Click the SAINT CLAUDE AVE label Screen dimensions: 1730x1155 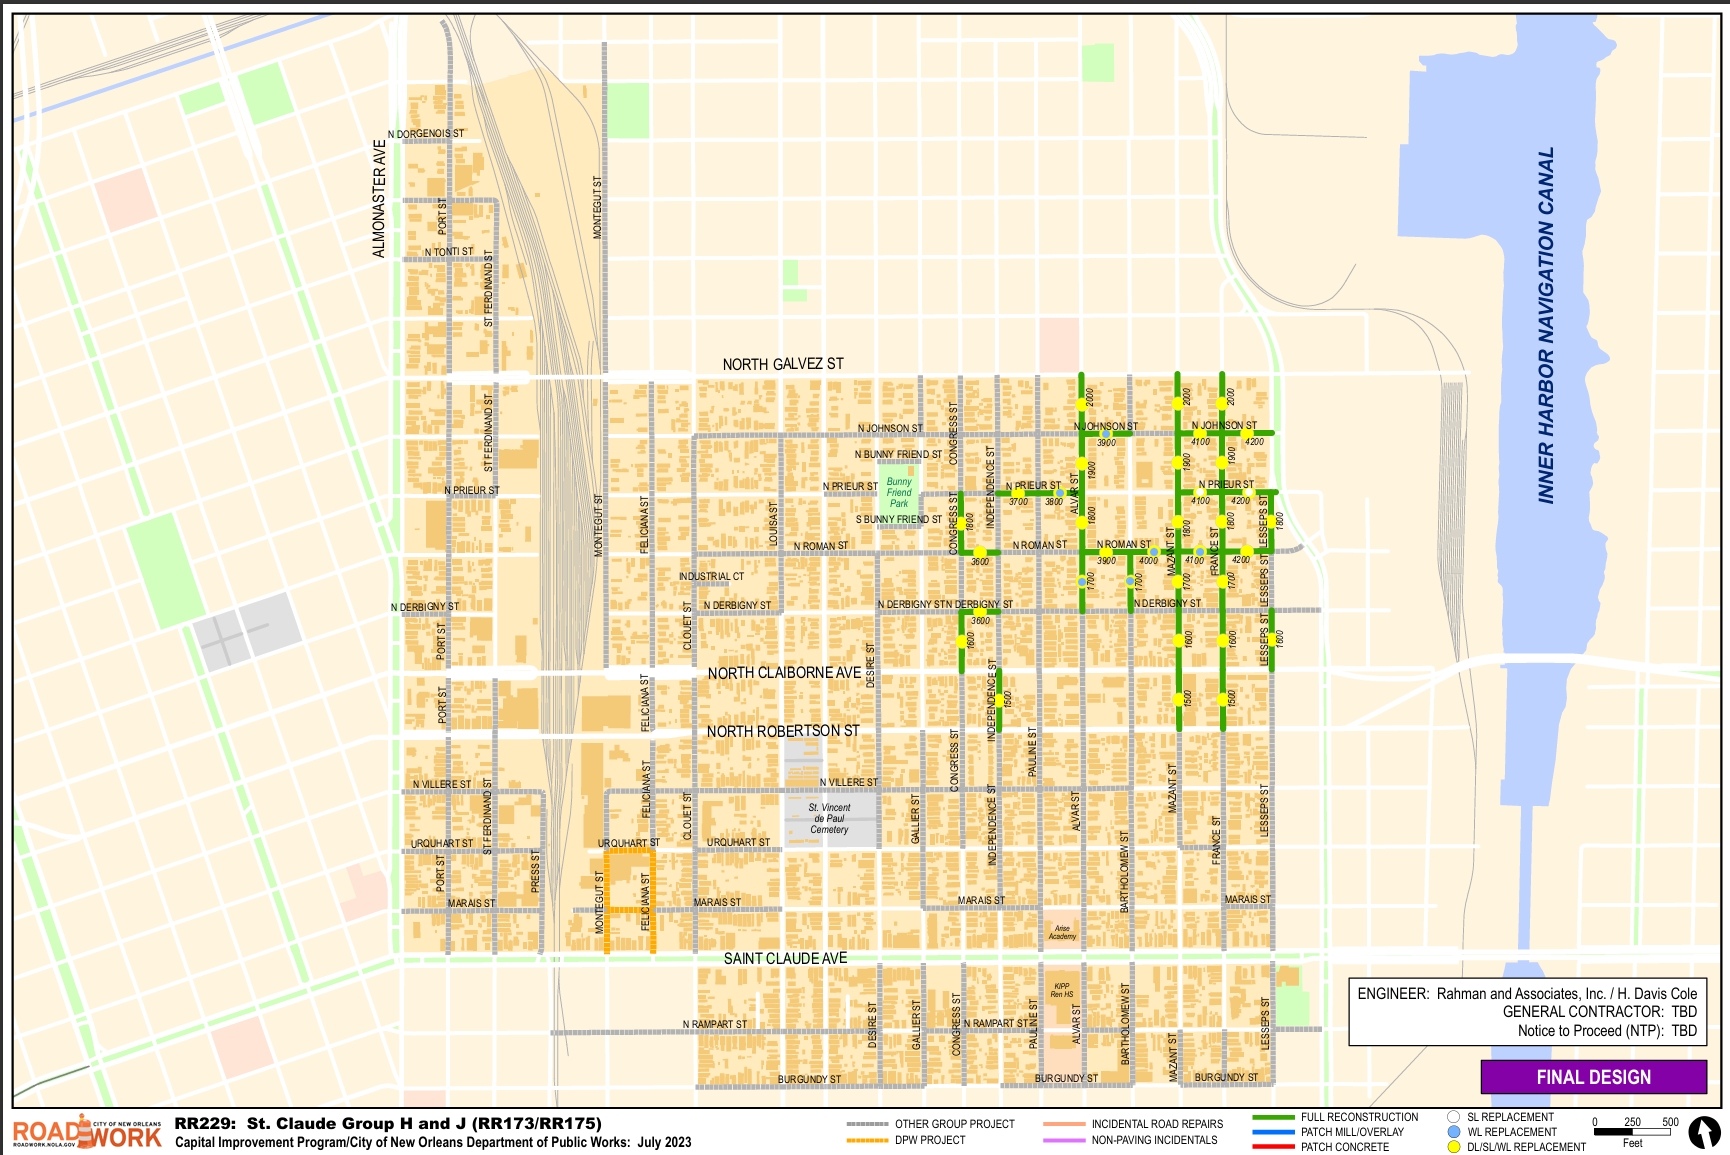pyautogui.click(x=786, y=958)
